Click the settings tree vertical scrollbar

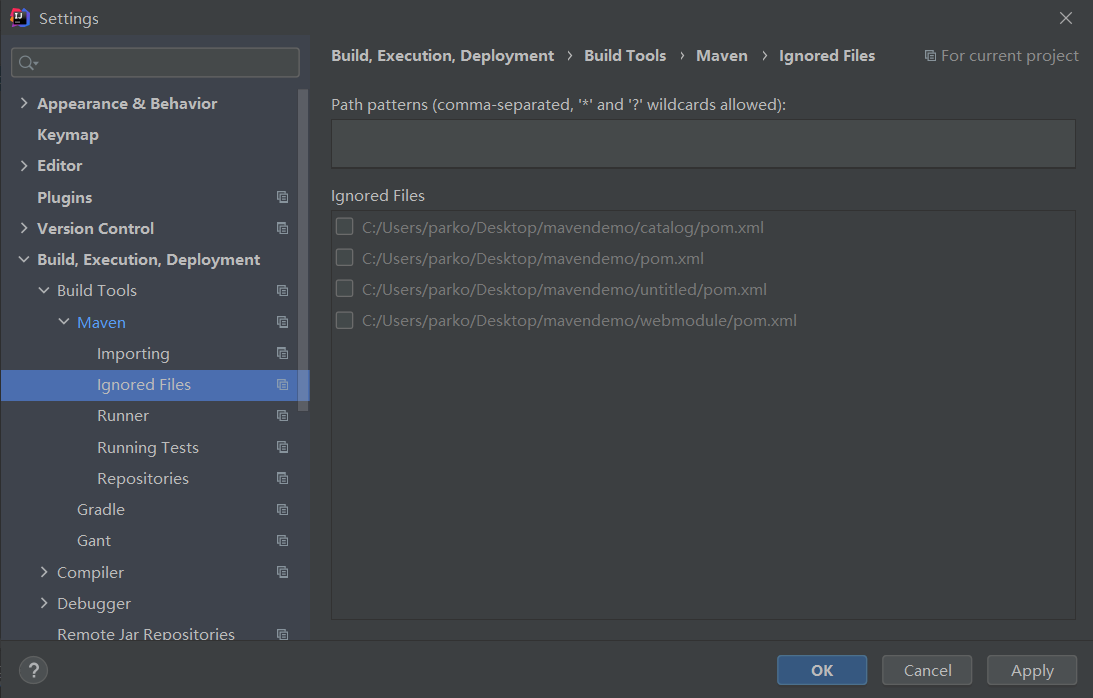pyautogui.click(x=303, y=250)
